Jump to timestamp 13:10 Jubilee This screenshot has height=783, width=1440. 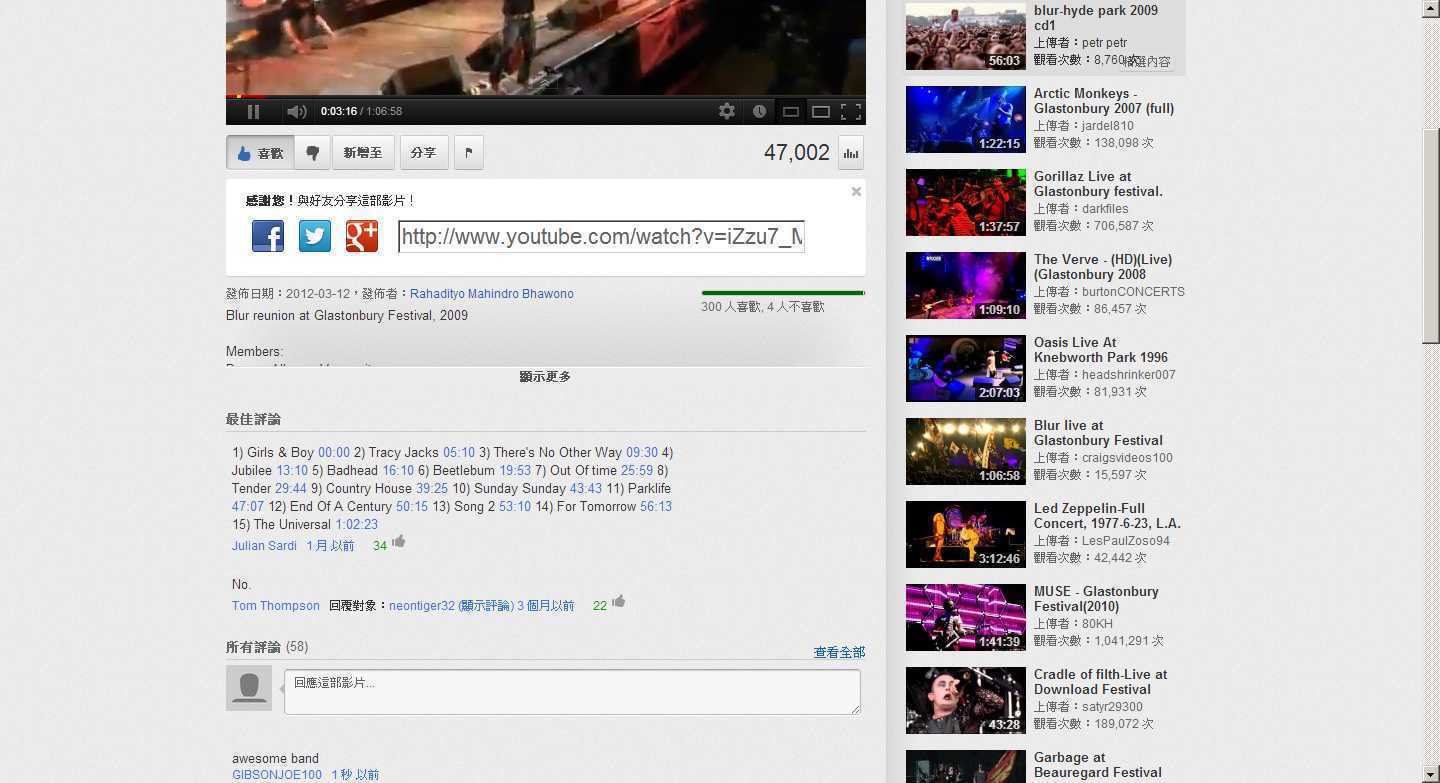click(292, 471)
